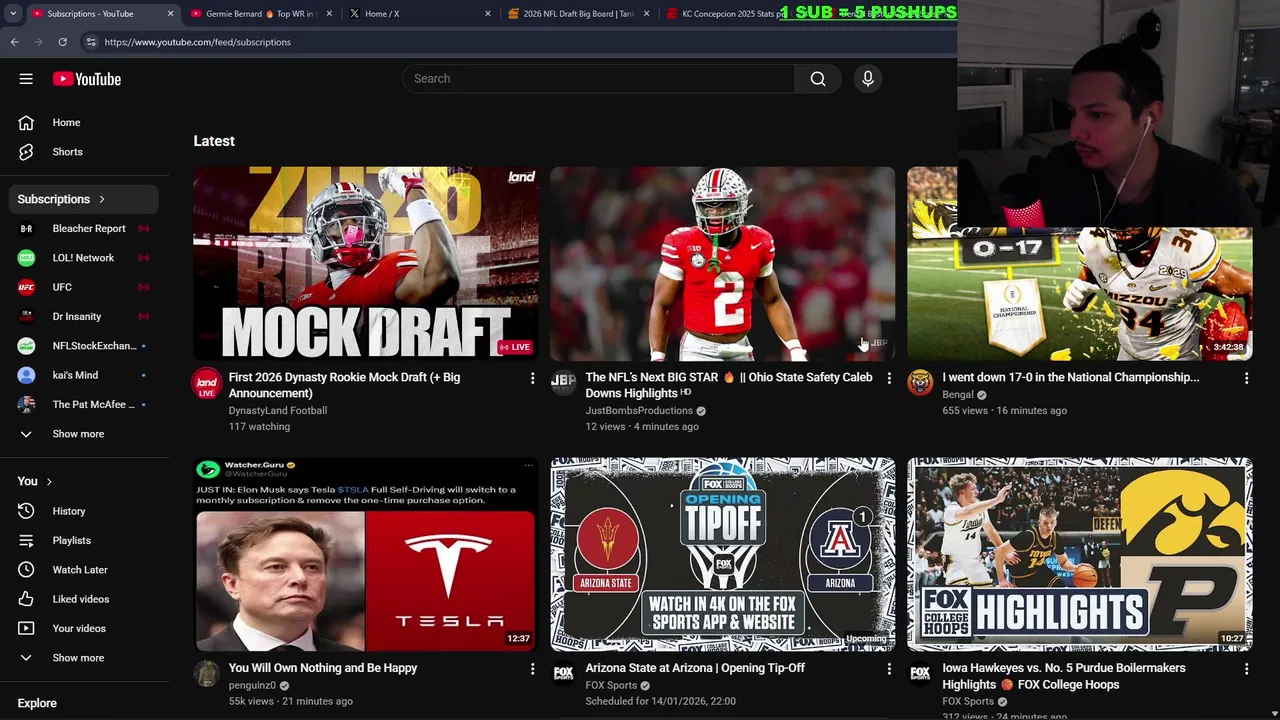Open the UFC subscription channel
The image size is (1280, 720).
tap(86, 287)
